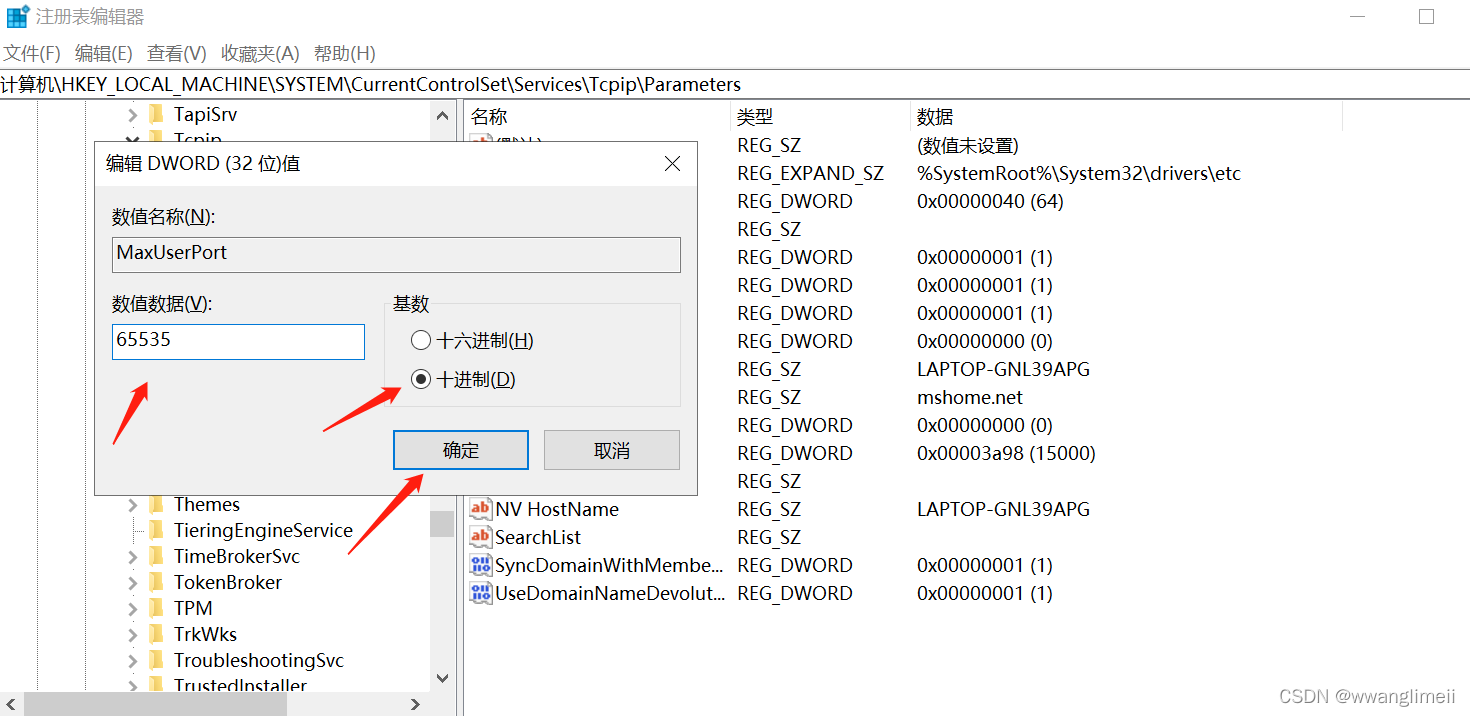Viewport: 1470px width, 716px height.
Task: Click the TPM folder icon
Action: click(x=156, y=608)
